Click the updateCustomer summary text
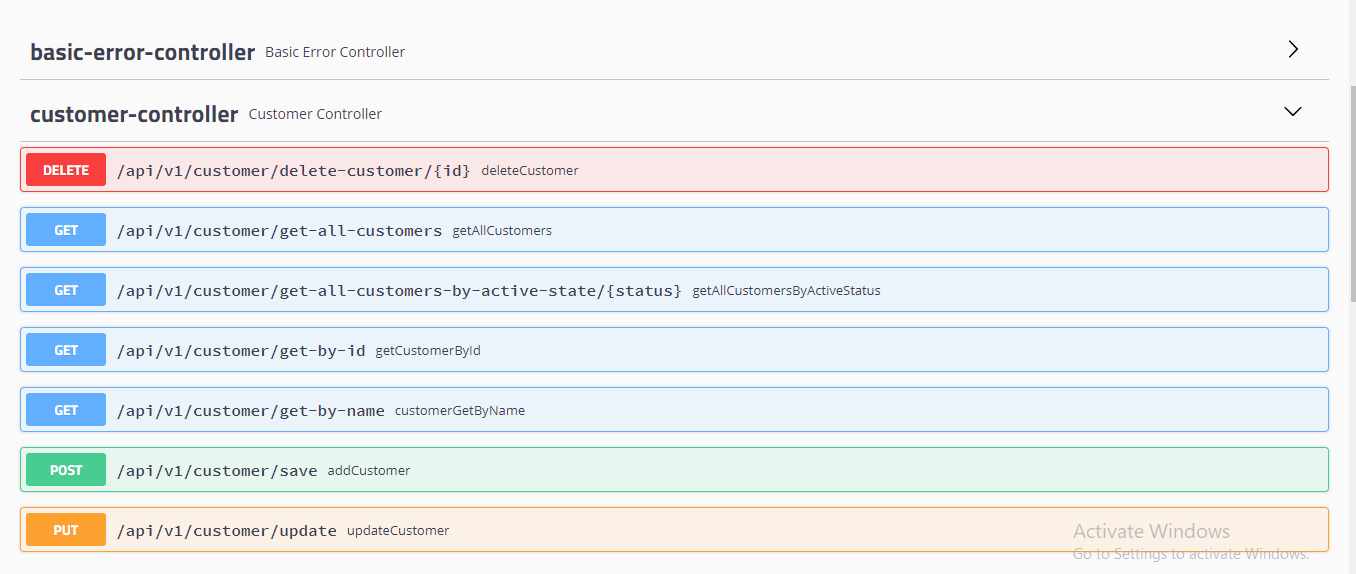 [x=398, y=531]
